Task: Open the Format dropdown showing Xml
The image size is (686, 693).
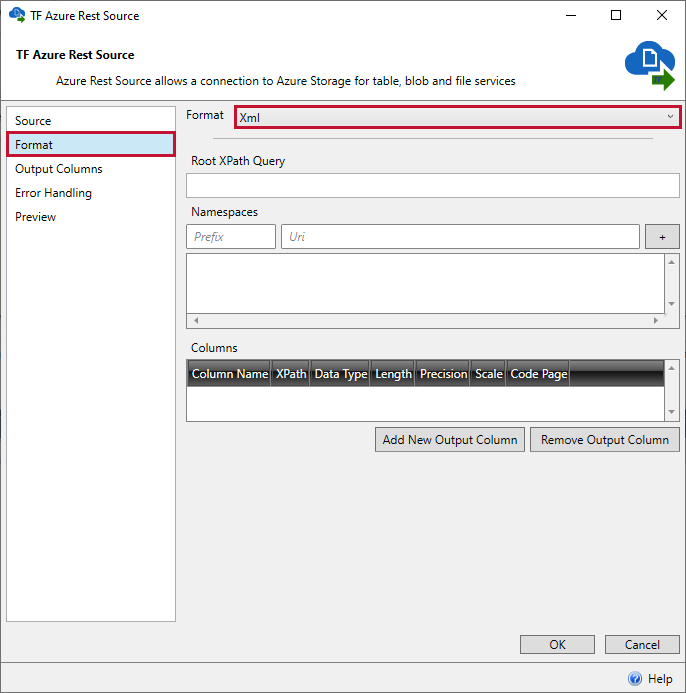Action: click(457, 118)
